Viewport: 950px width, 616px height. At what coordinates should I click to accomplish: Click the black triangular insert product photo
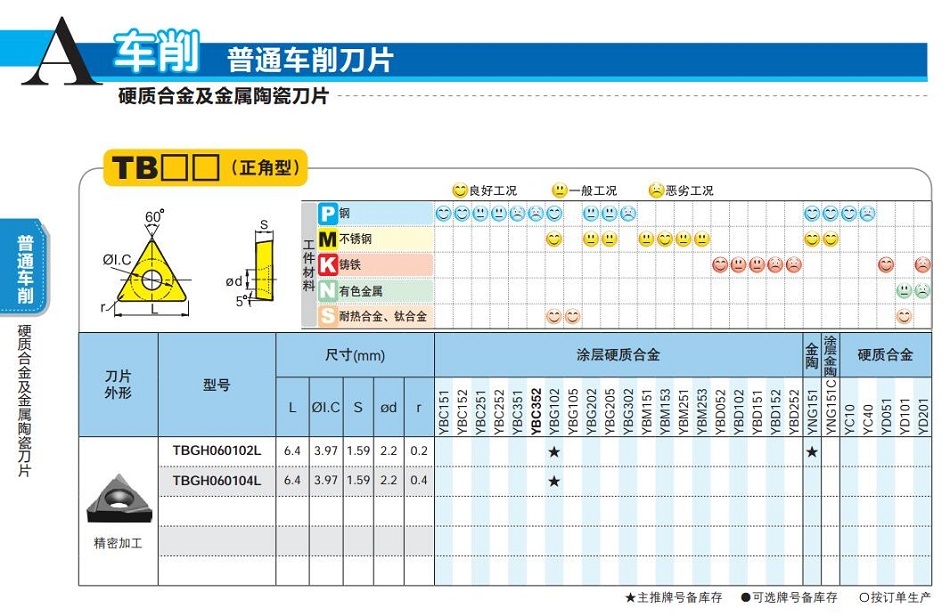pyautogui.click(x=120, y=500)
